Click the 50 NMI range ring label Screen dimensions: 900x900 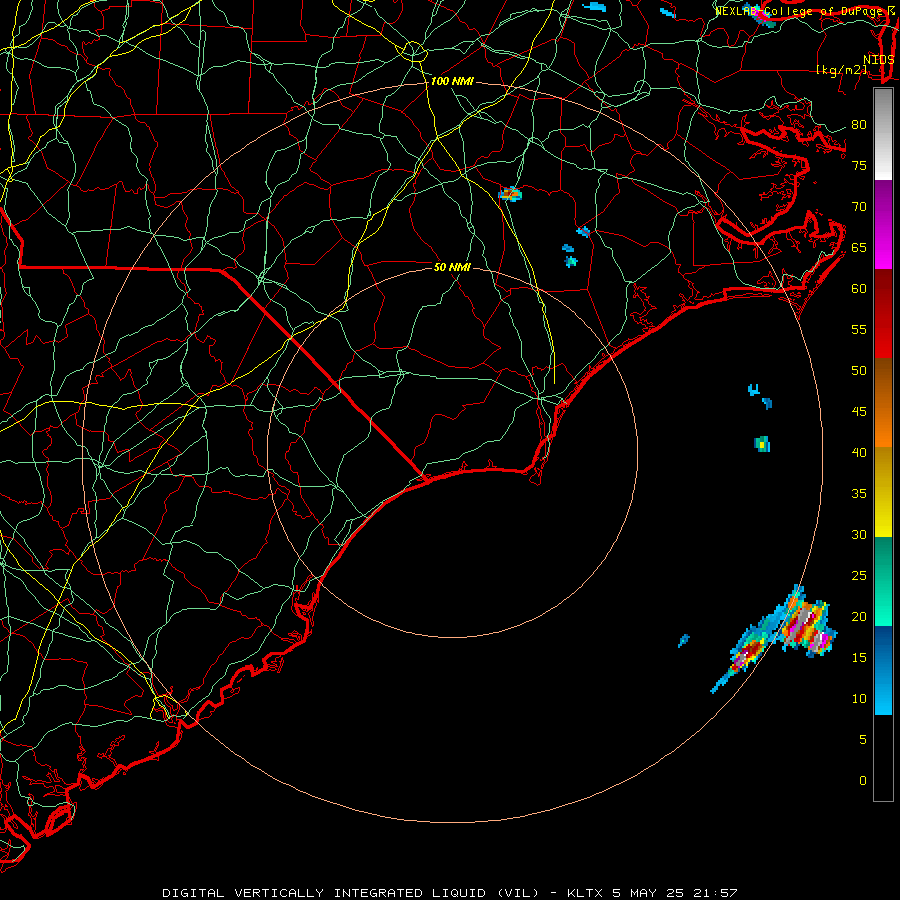tap(452, 267)
